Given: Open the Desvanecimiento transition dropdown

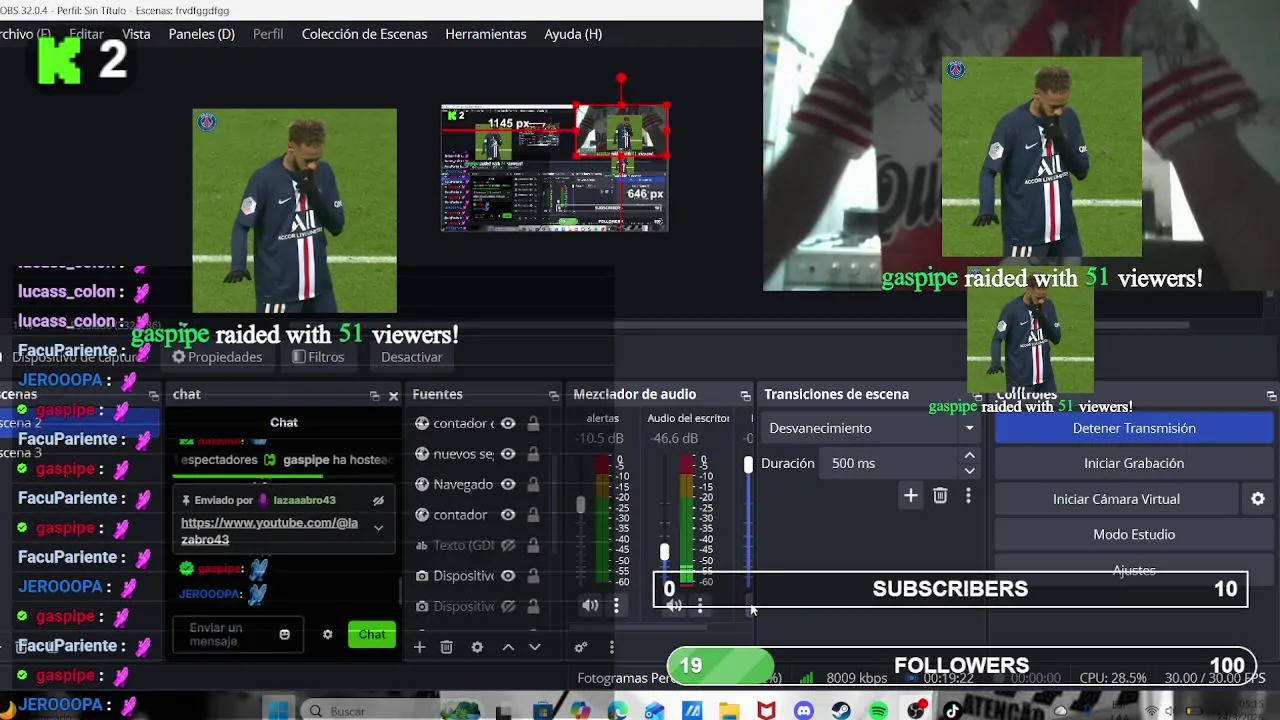Looking at the screenshot, I should [871, 428].
